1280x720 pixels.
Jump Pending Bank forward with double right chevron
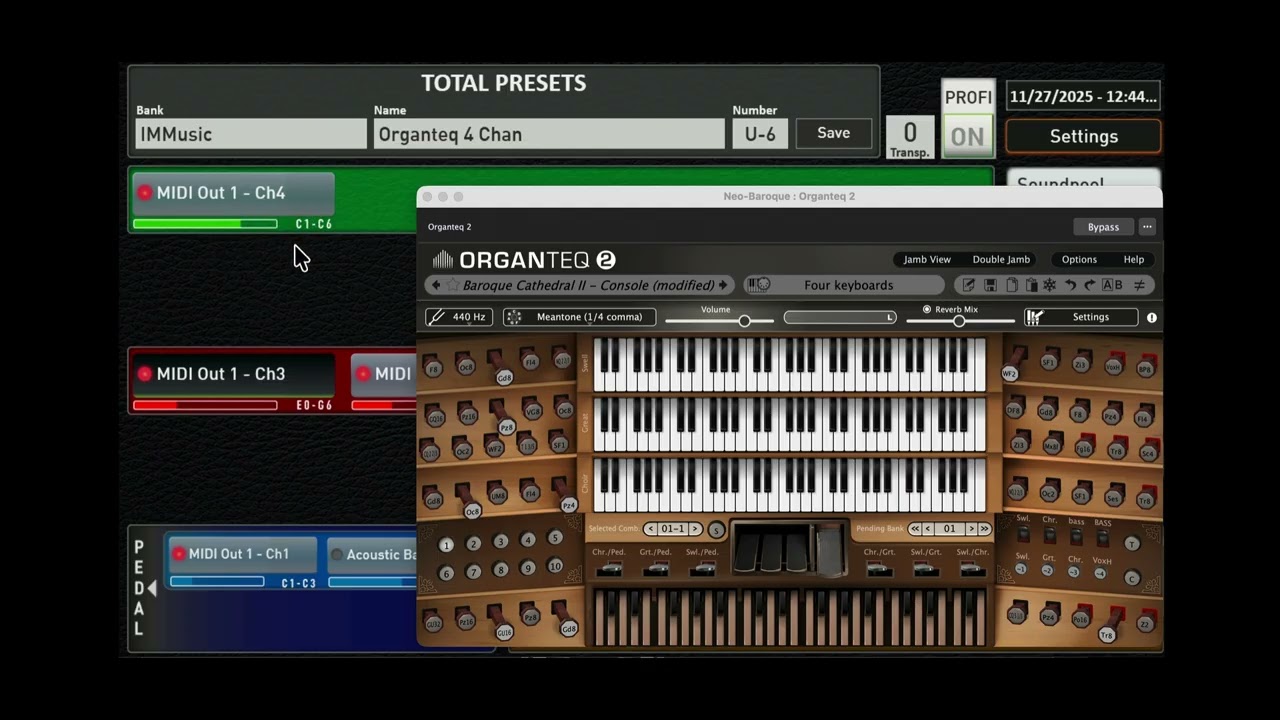985,529
